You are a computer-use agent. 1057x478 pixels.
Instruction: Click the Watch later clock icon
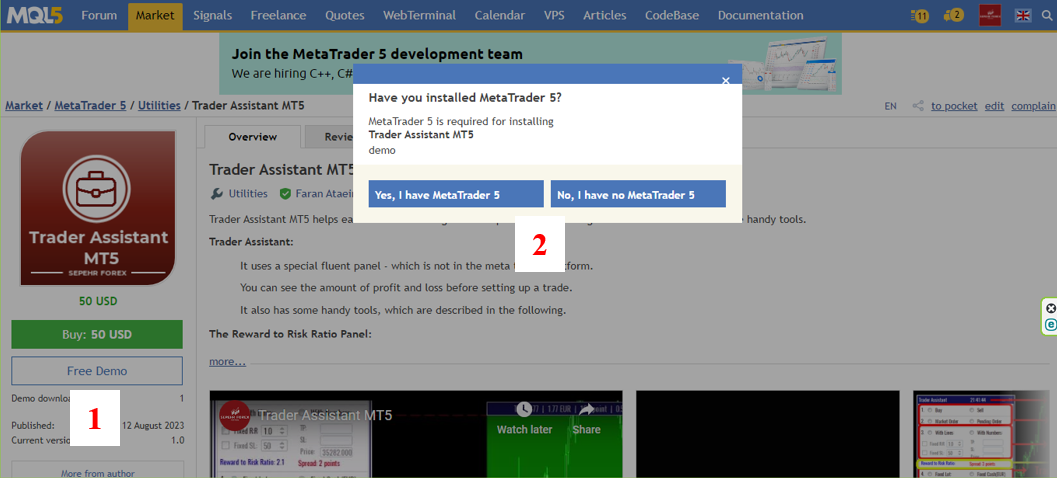(x=524, y=411)
